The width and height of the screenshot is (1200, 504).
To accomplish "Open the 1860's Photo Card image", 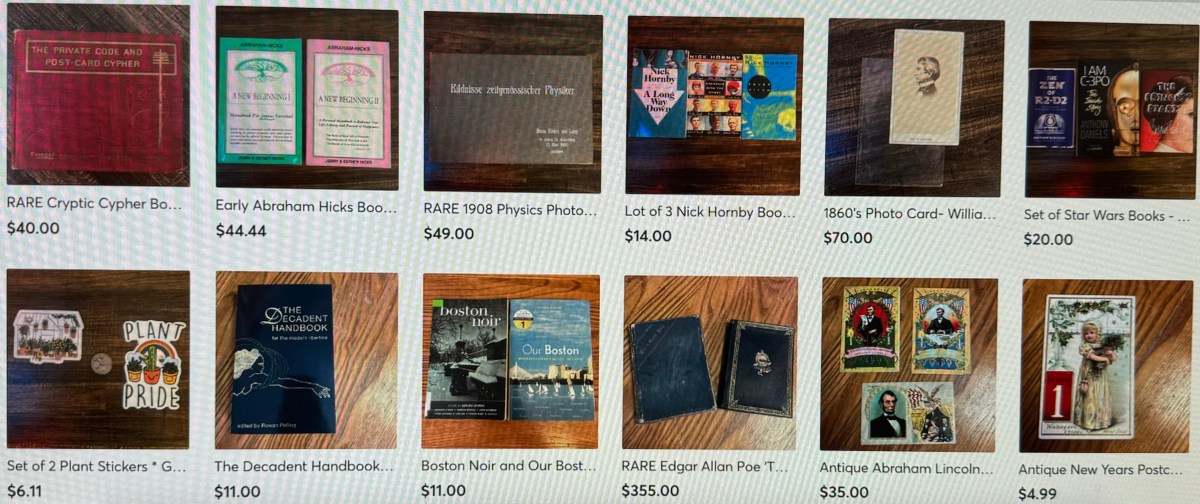I will point(915,108).
